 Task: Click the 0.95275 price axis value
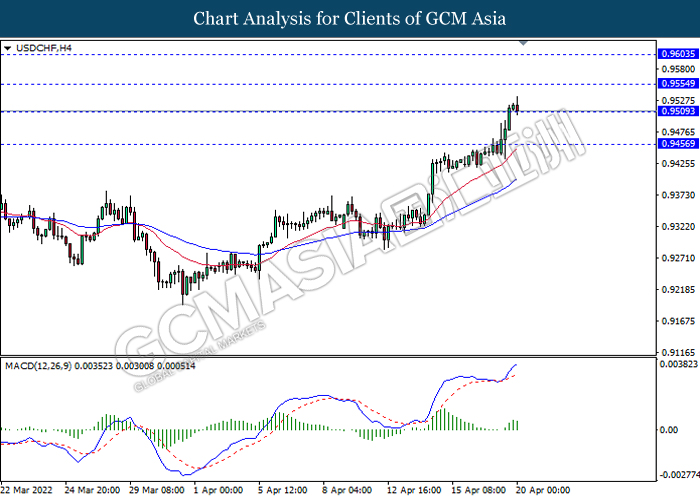pos(679,101)
